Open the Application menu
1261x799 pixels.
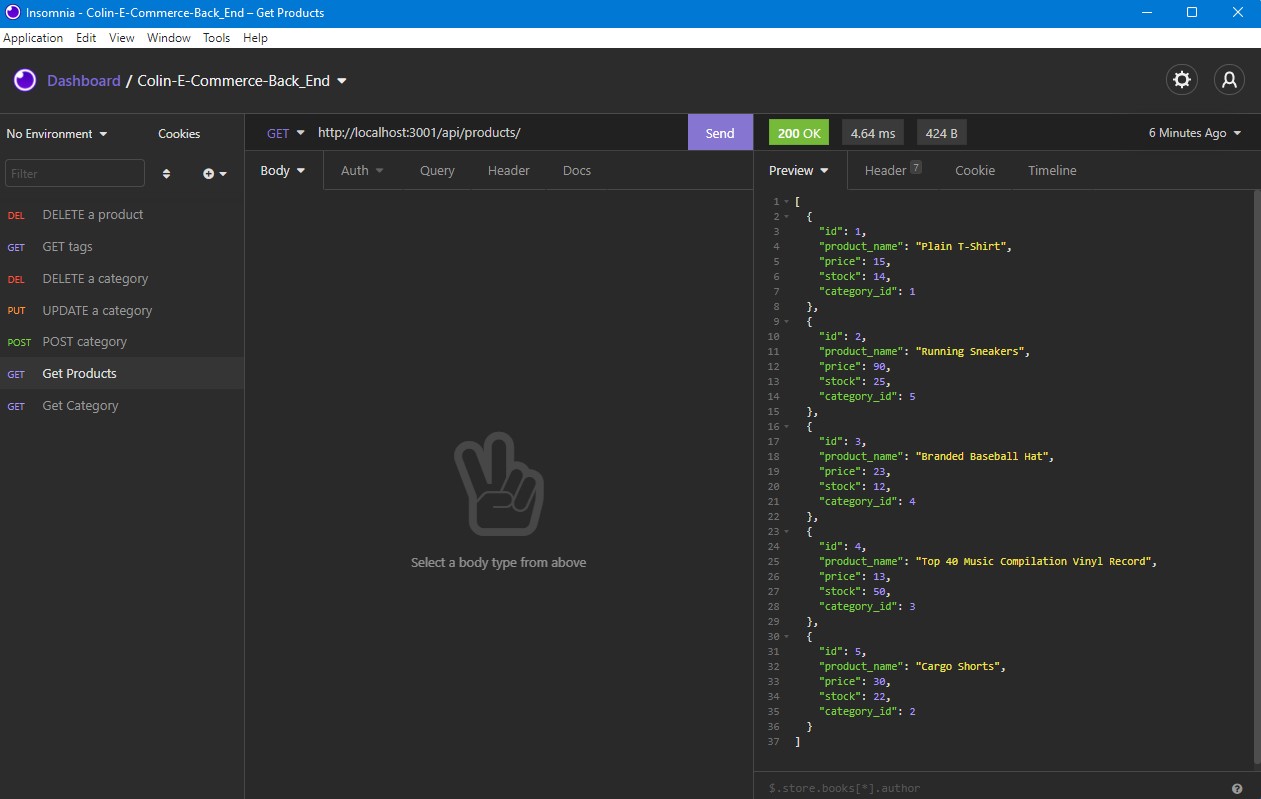[33, 38]
